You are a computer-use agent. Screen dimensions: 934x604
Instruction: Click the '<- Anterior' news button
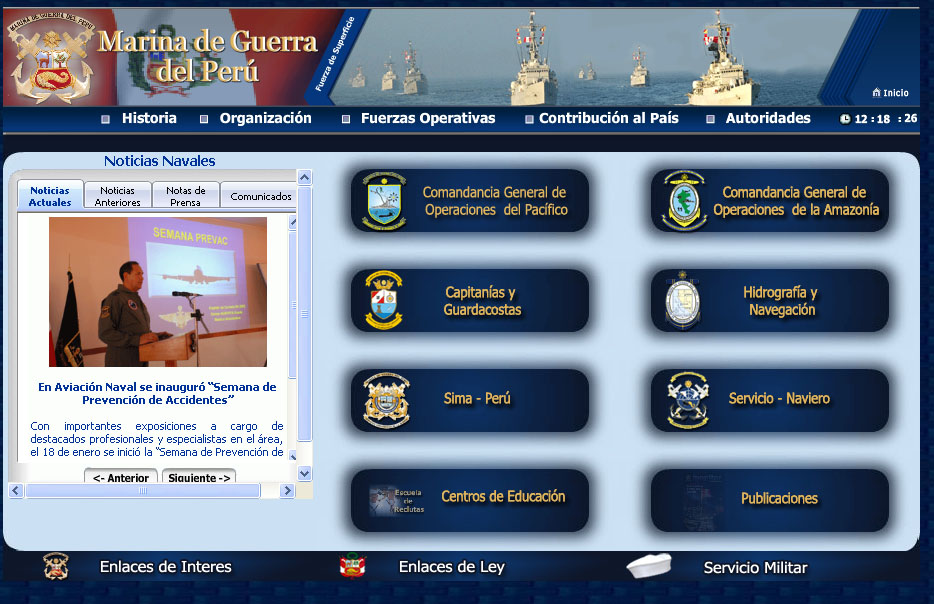pos(121,477)
